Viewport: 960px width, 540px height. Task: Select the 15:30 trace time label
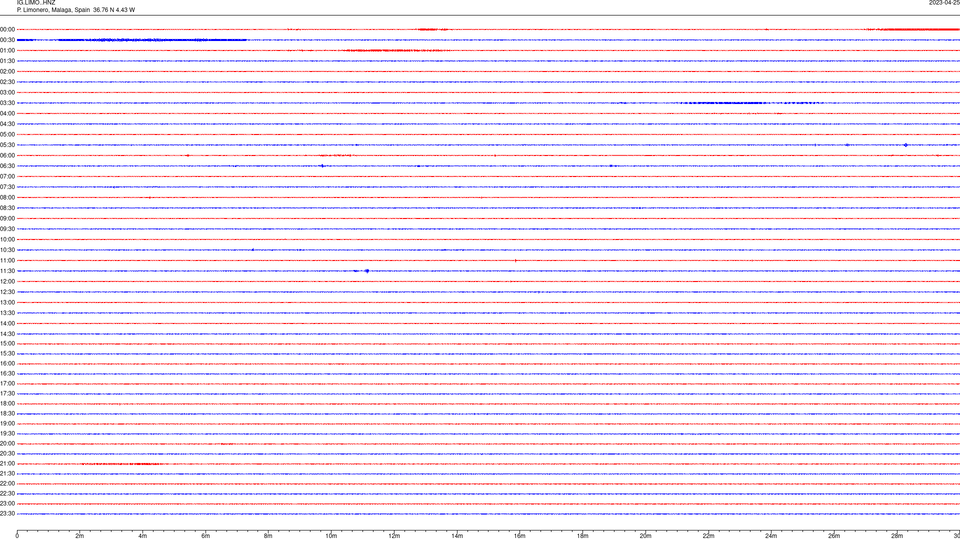[7, 354]
